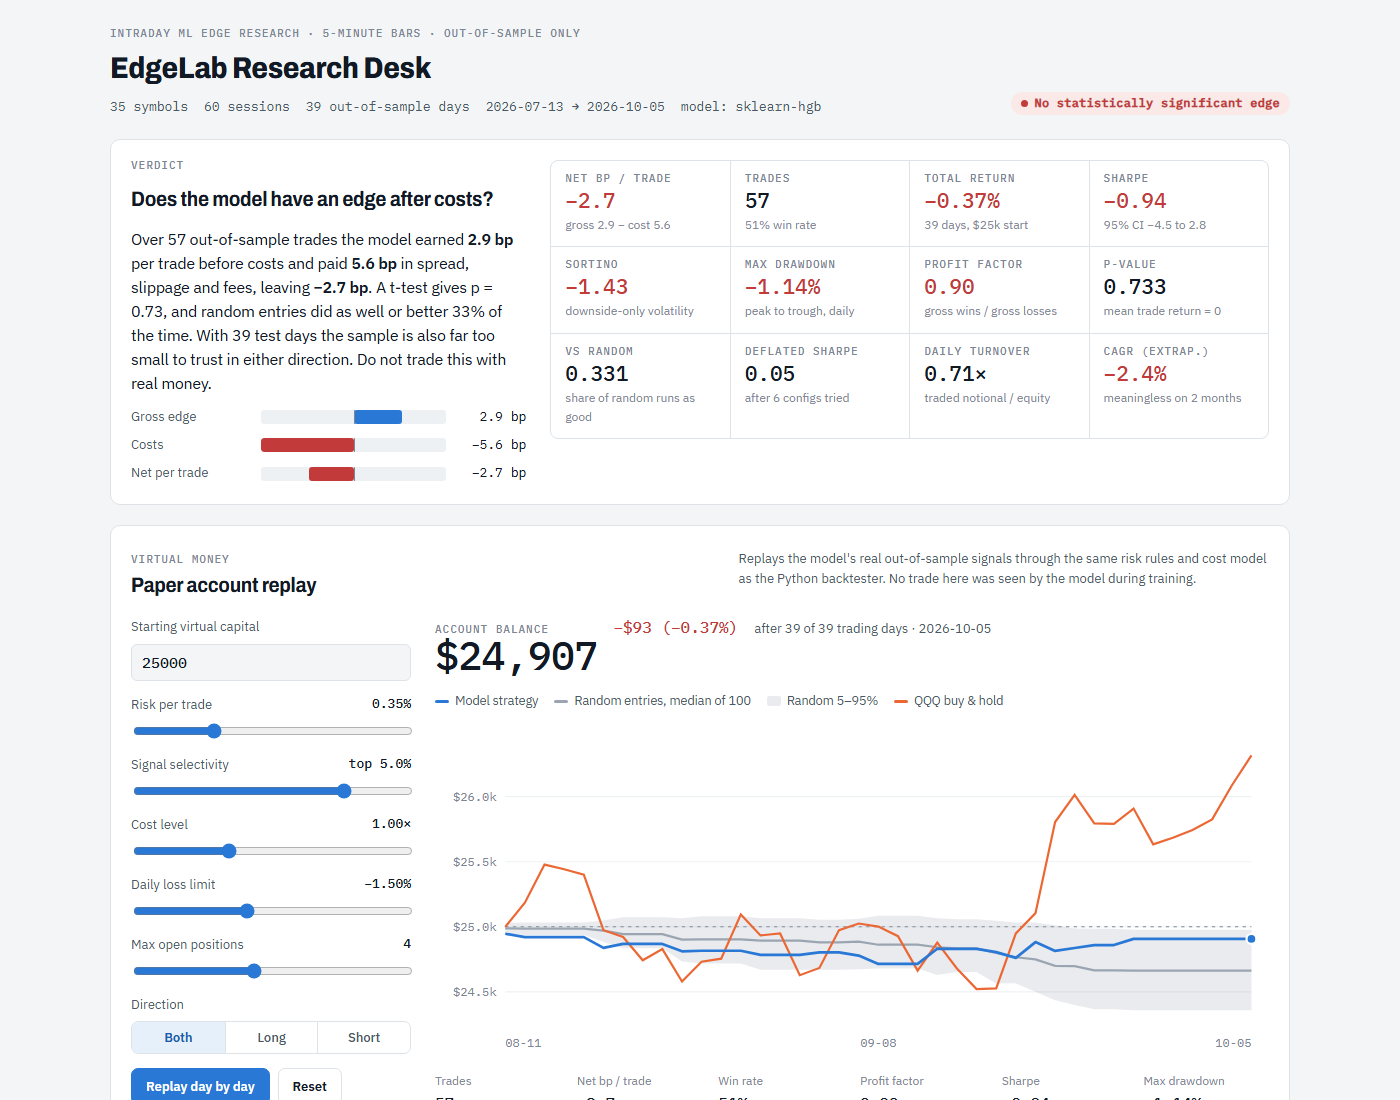Click the red Costs bar
The height and width of the screenshot is (1100, 1400).
click(307, 445)
